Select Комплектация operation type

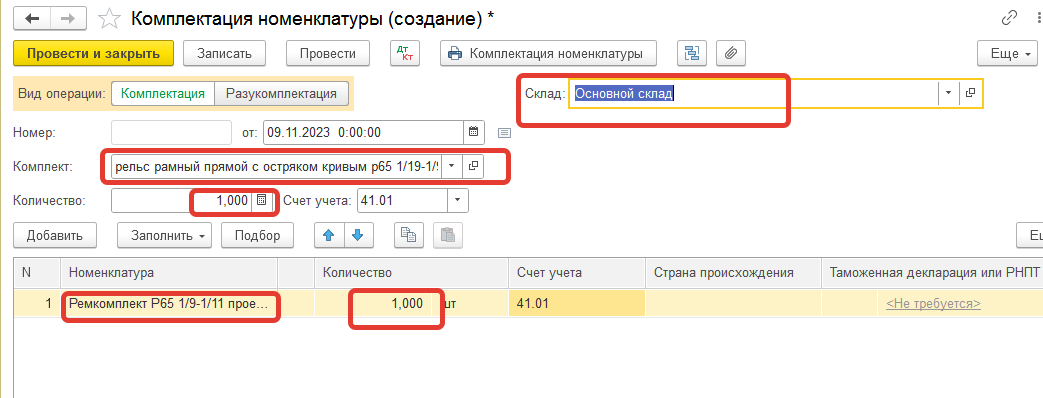point(163,94)
